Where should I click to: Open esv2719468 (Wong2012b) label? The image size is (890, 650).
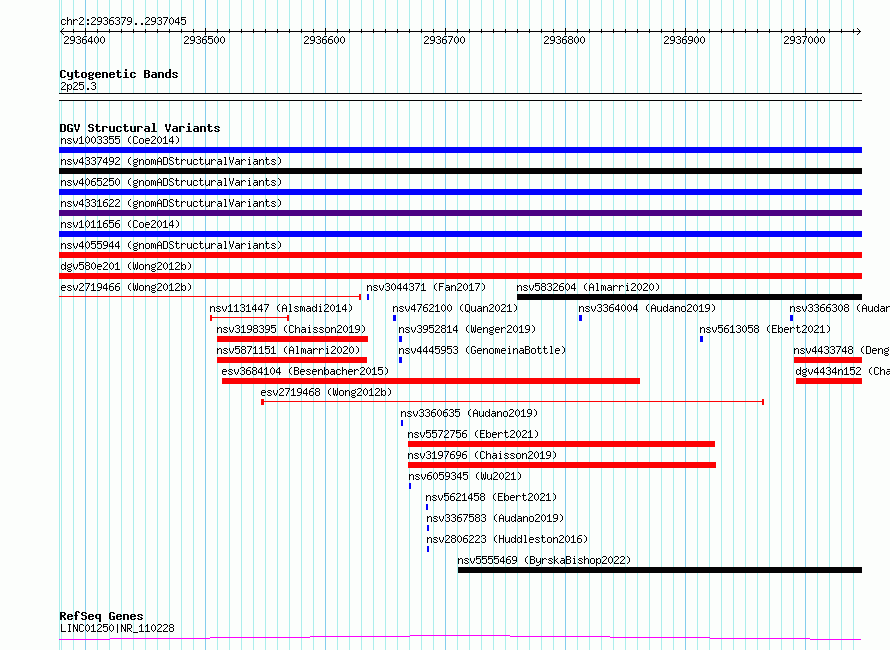coord(326,392)
